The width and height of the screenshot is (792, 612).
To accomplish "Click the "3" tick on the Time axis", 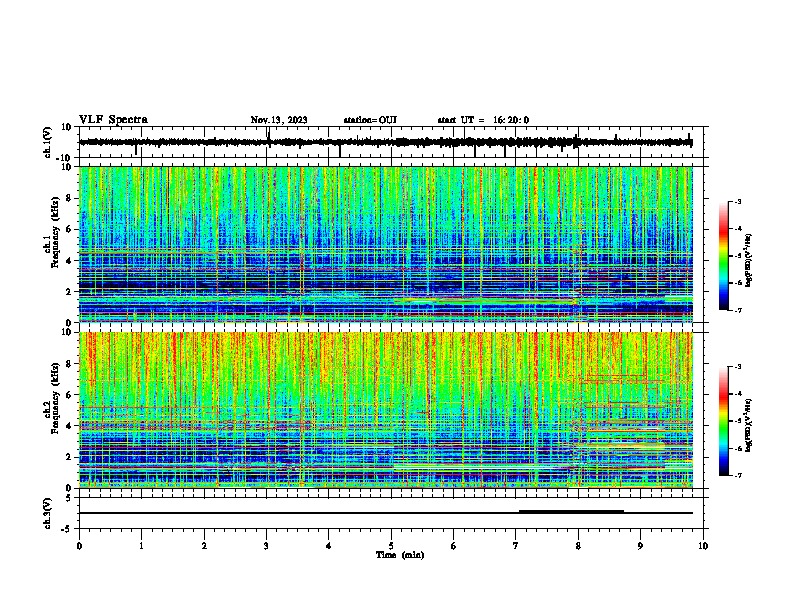I will coord(266,546).
